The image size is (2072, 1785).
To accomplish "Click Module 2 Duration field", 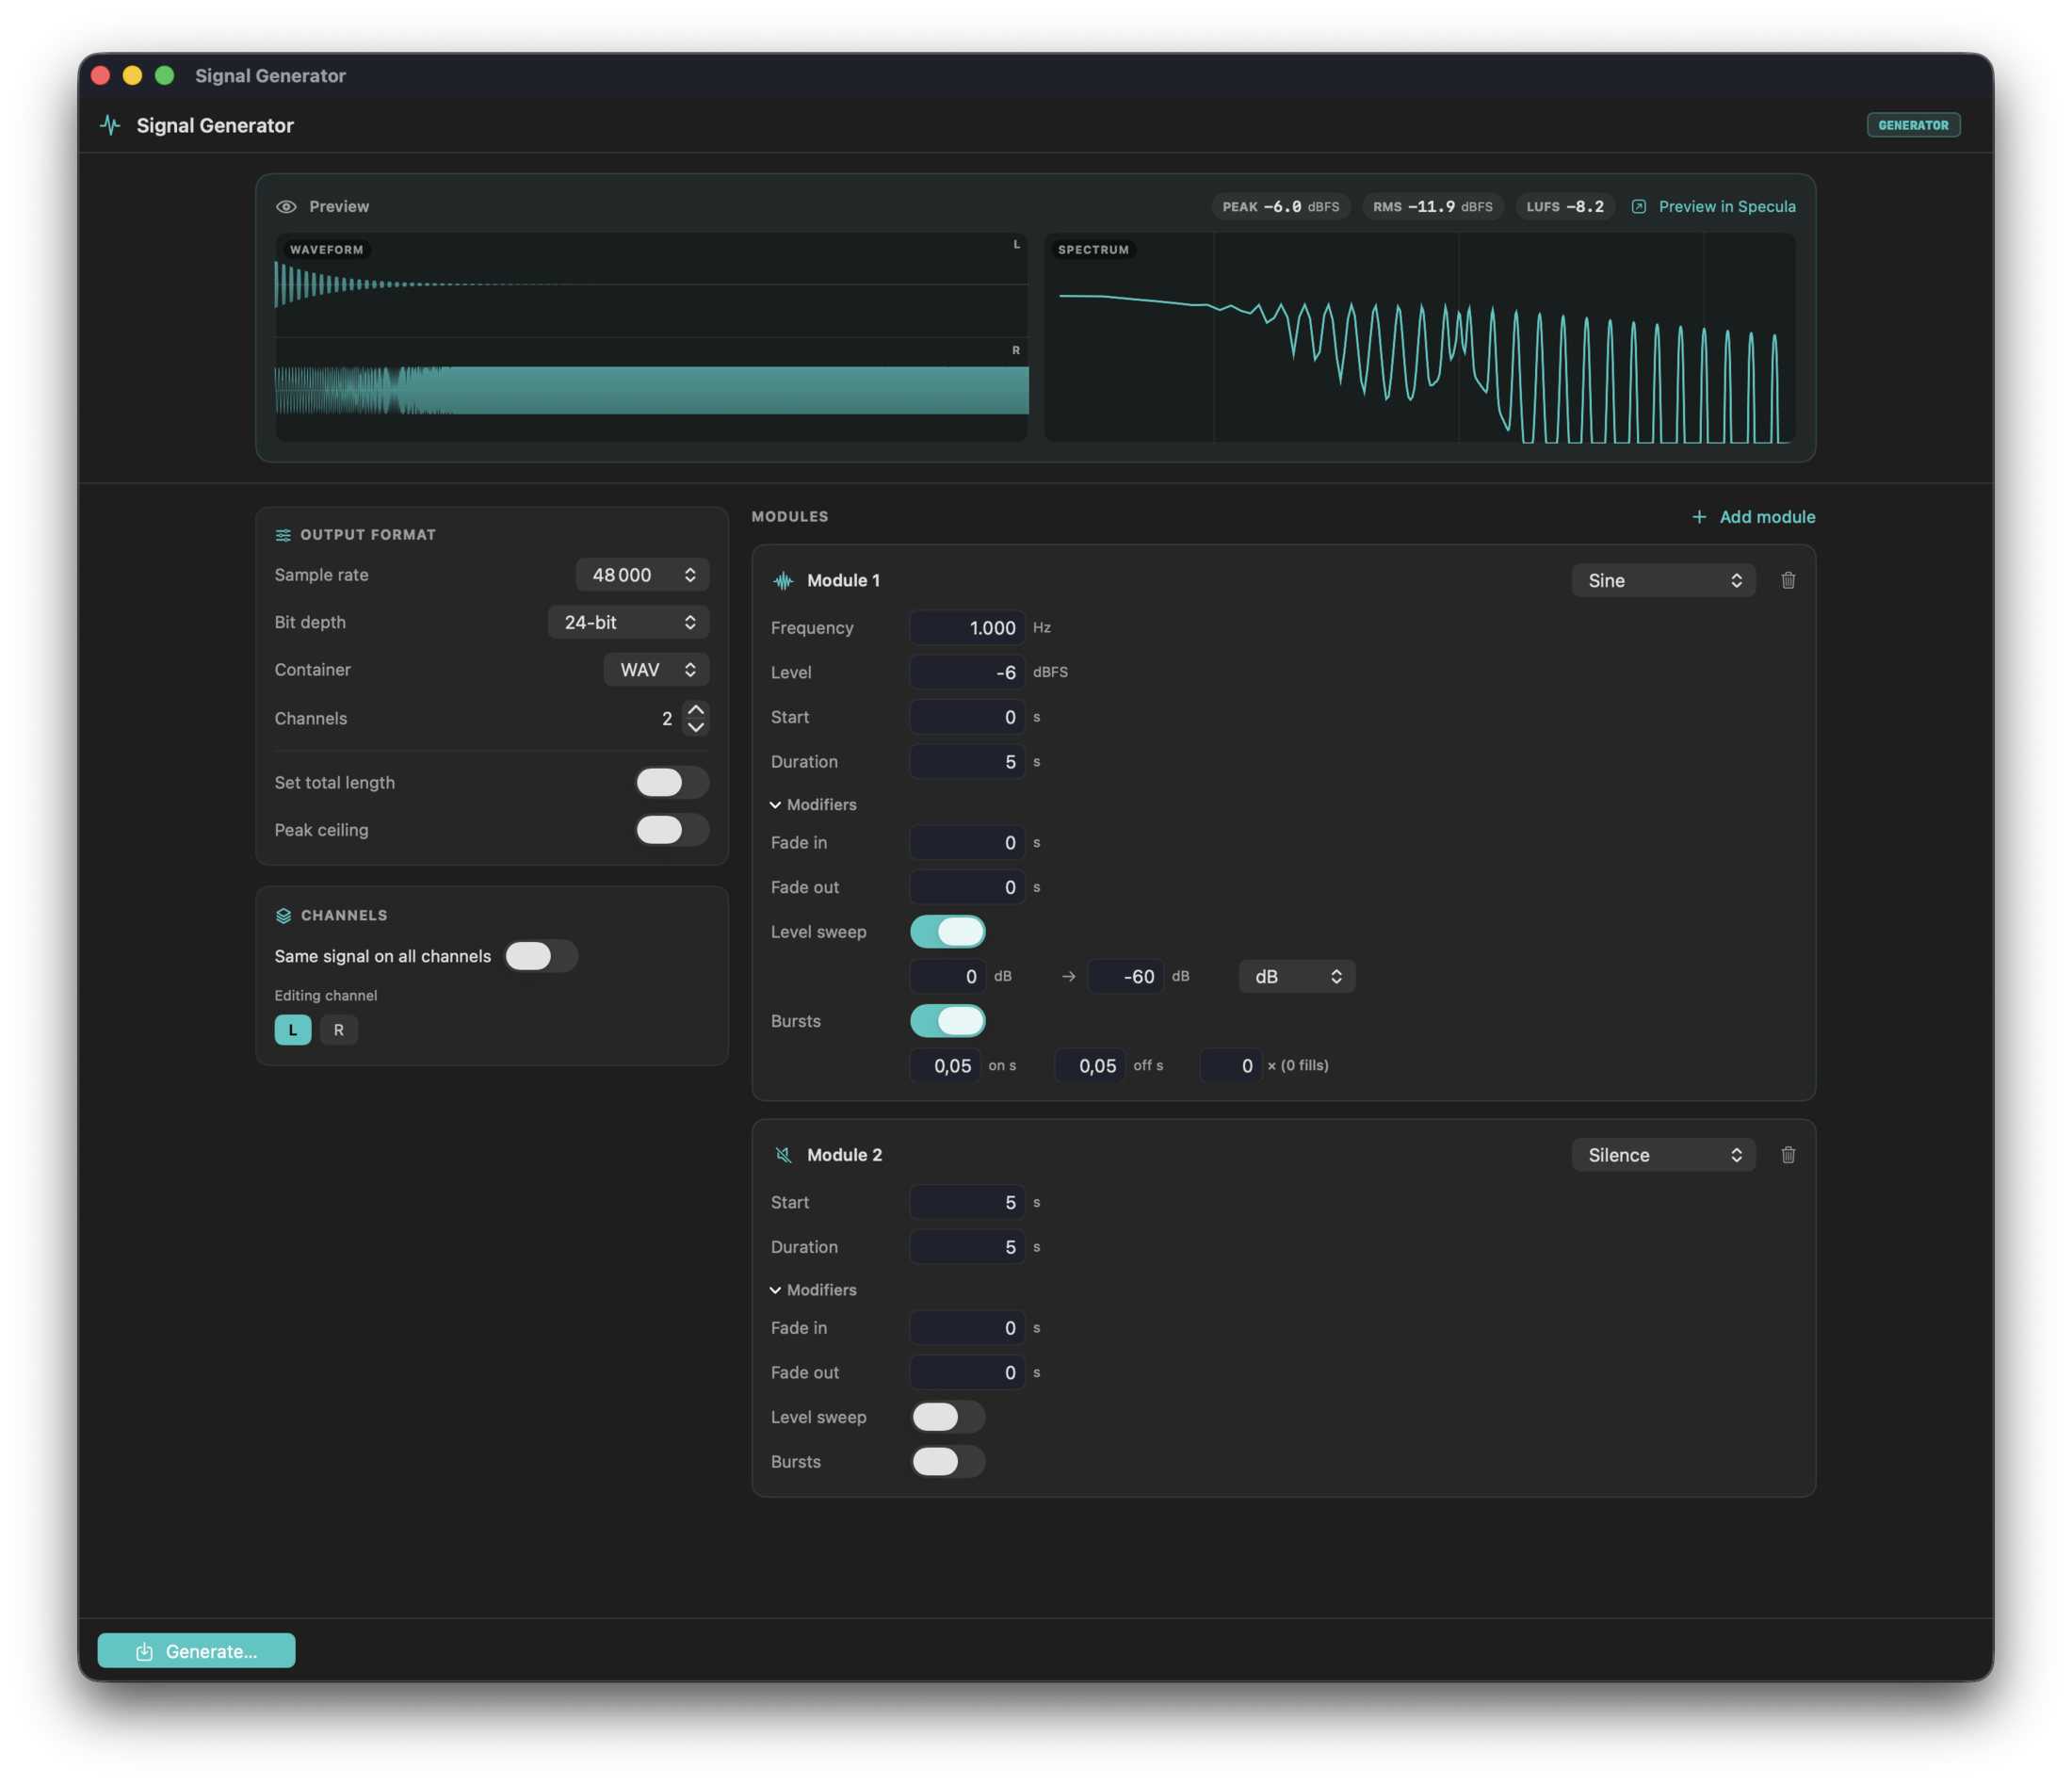I will (967, 1247).
